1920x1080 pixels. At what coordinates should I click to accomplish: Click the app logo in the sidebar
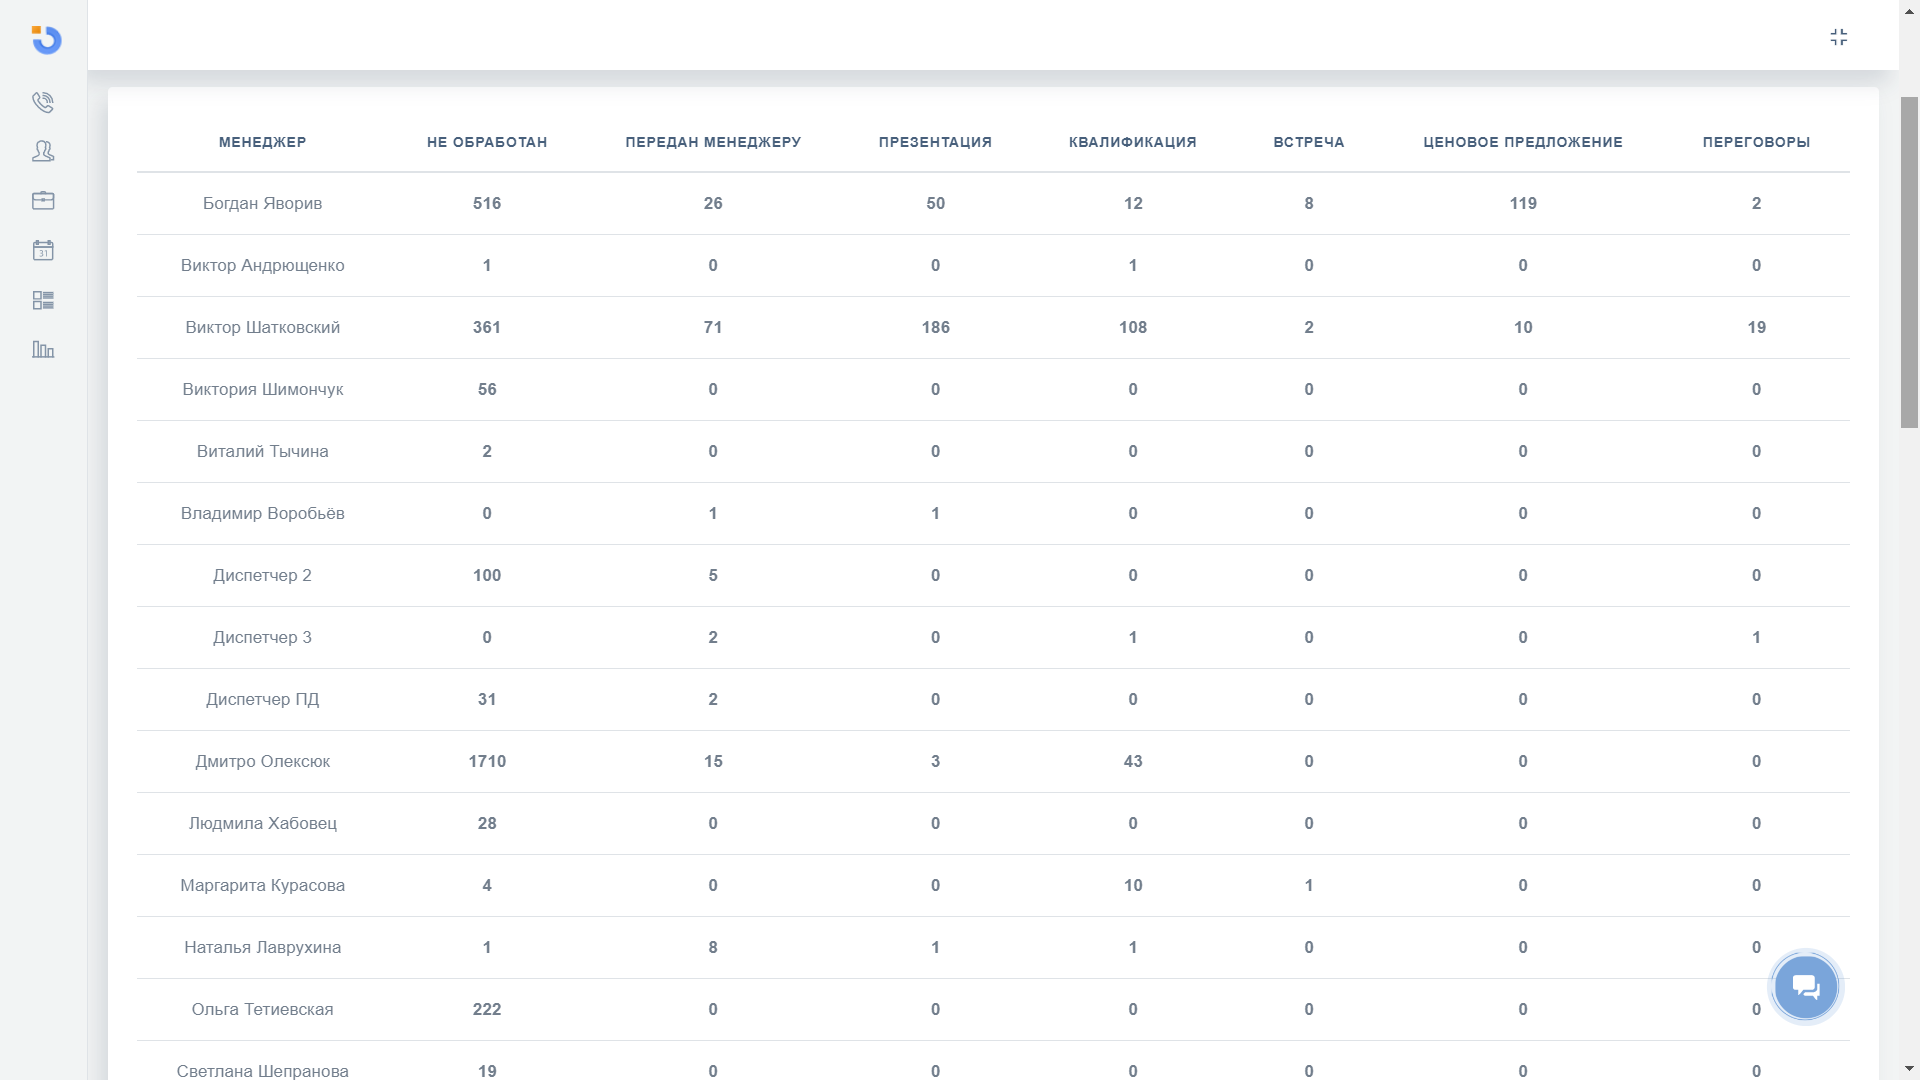pos(46,40)
